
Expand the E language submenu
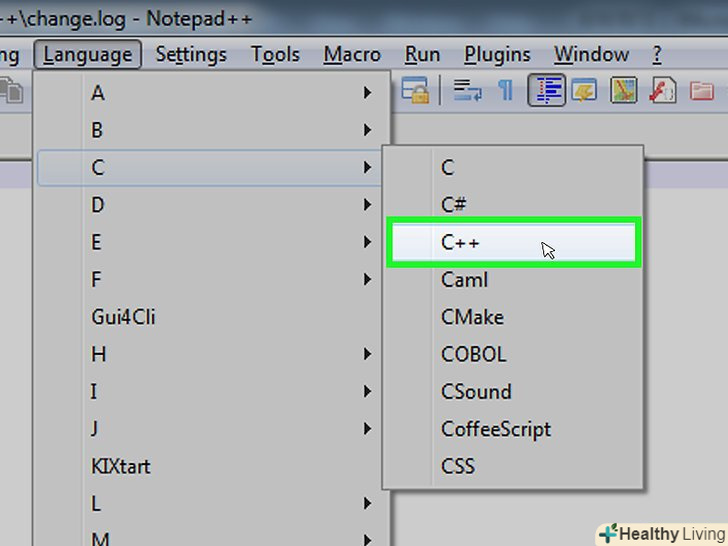(210, 242)
